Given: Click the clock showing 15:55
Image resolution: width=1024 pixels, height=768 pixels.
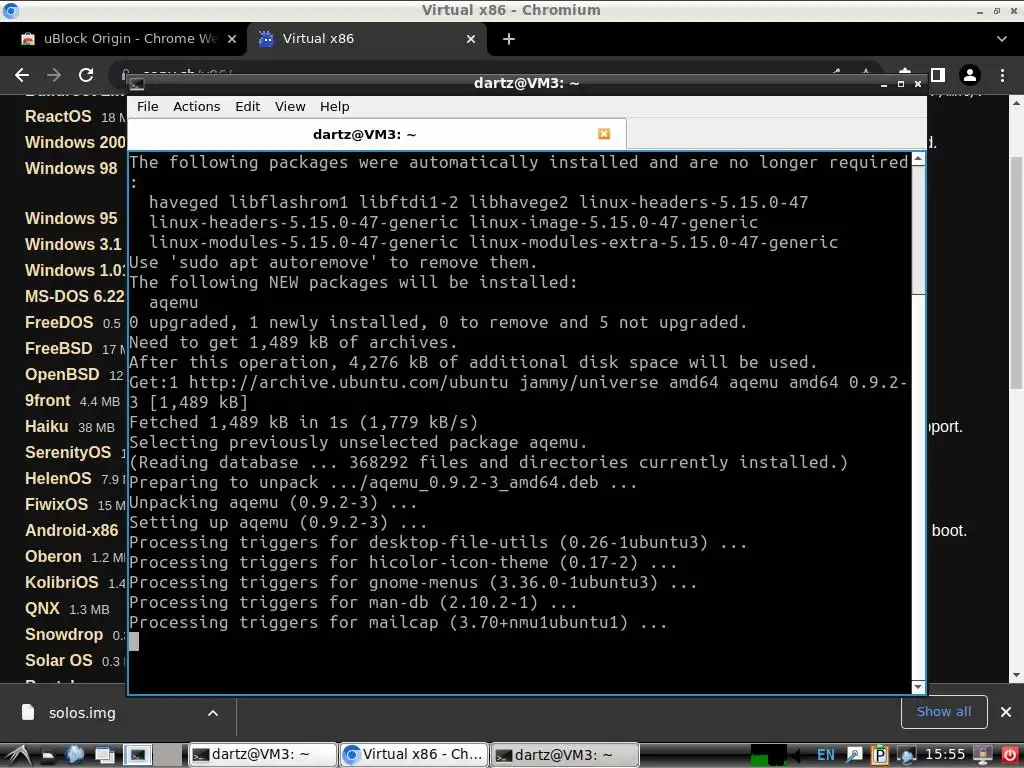Looking at the screenshot, I should pos(945,755).
